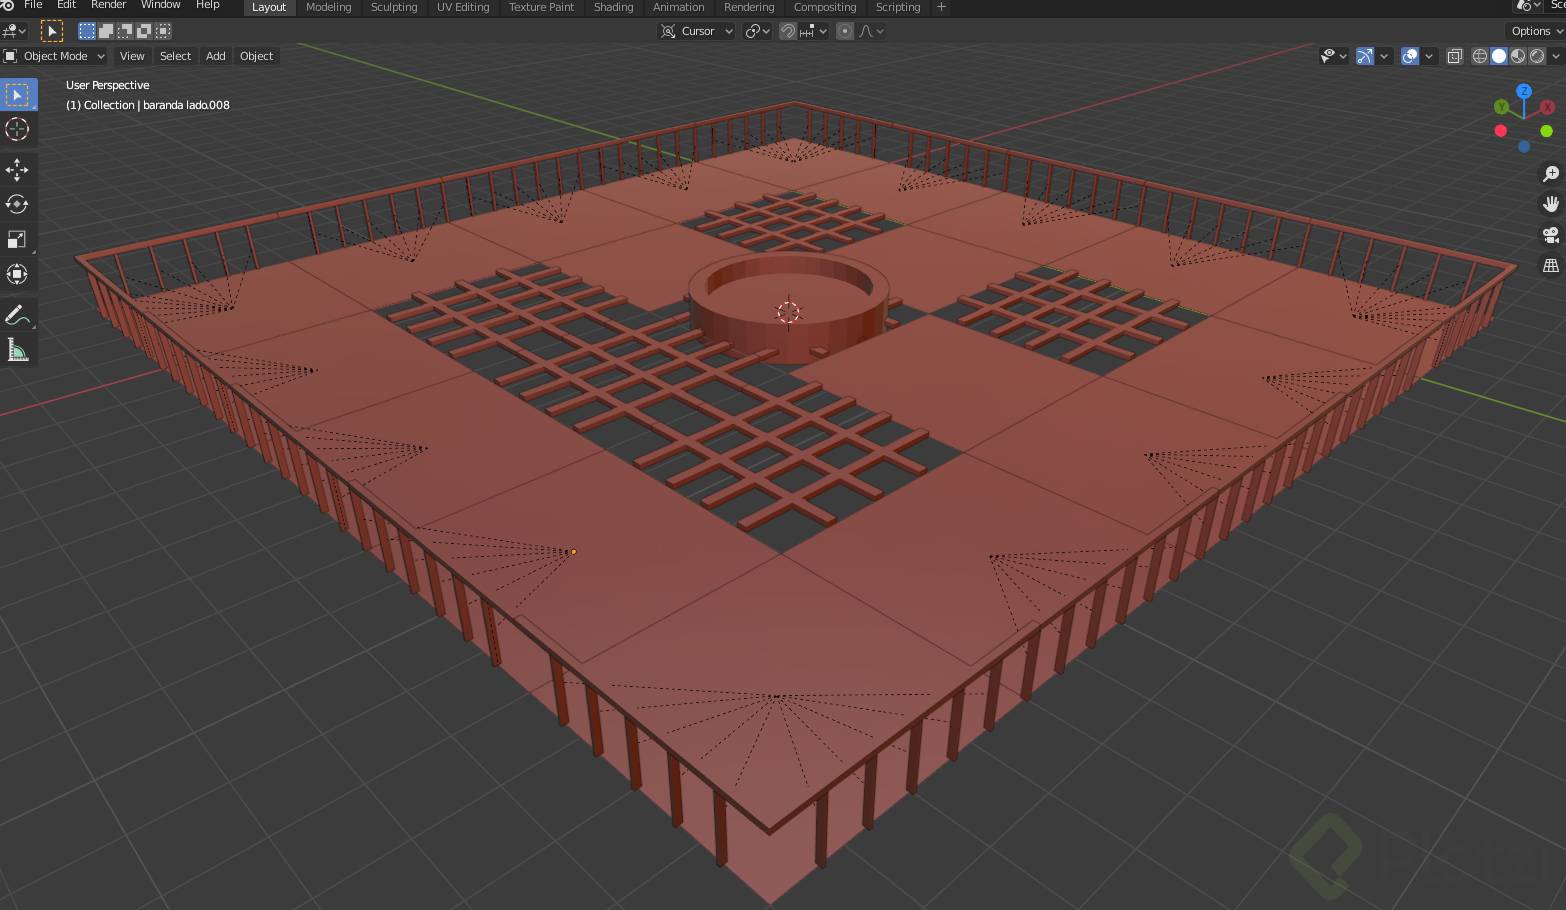Set selection mode to invert

click(x=144, y=31)
